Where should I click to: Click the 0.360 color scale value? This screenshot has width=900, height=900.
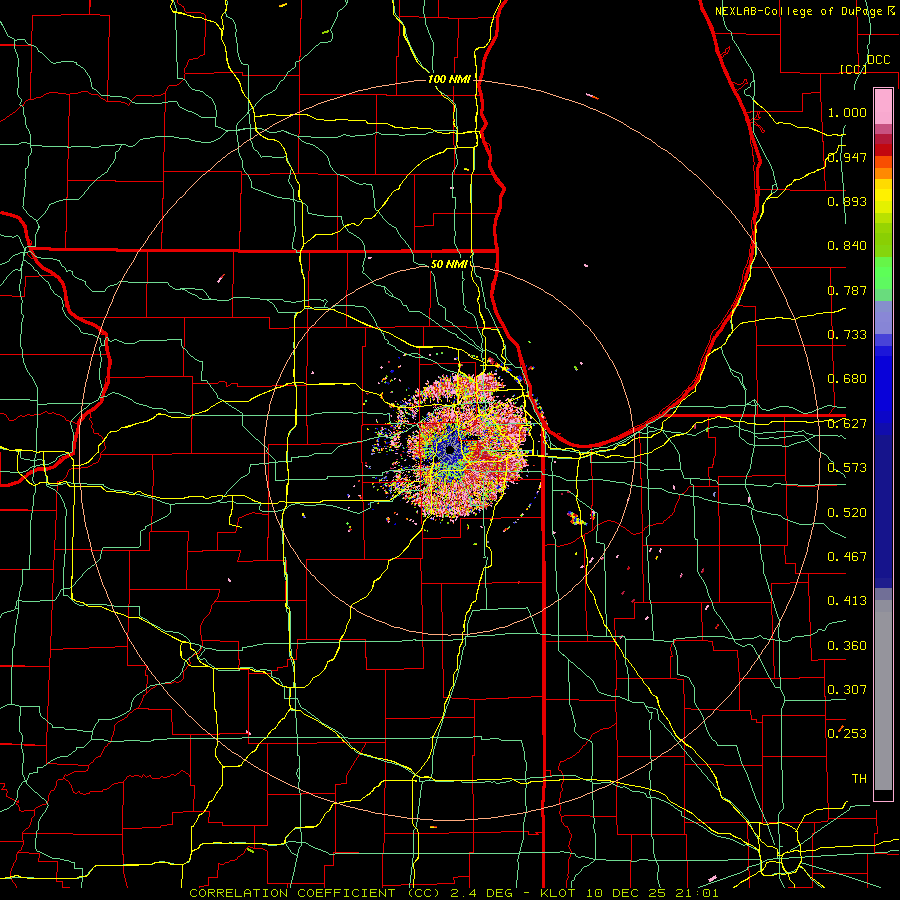847,646
